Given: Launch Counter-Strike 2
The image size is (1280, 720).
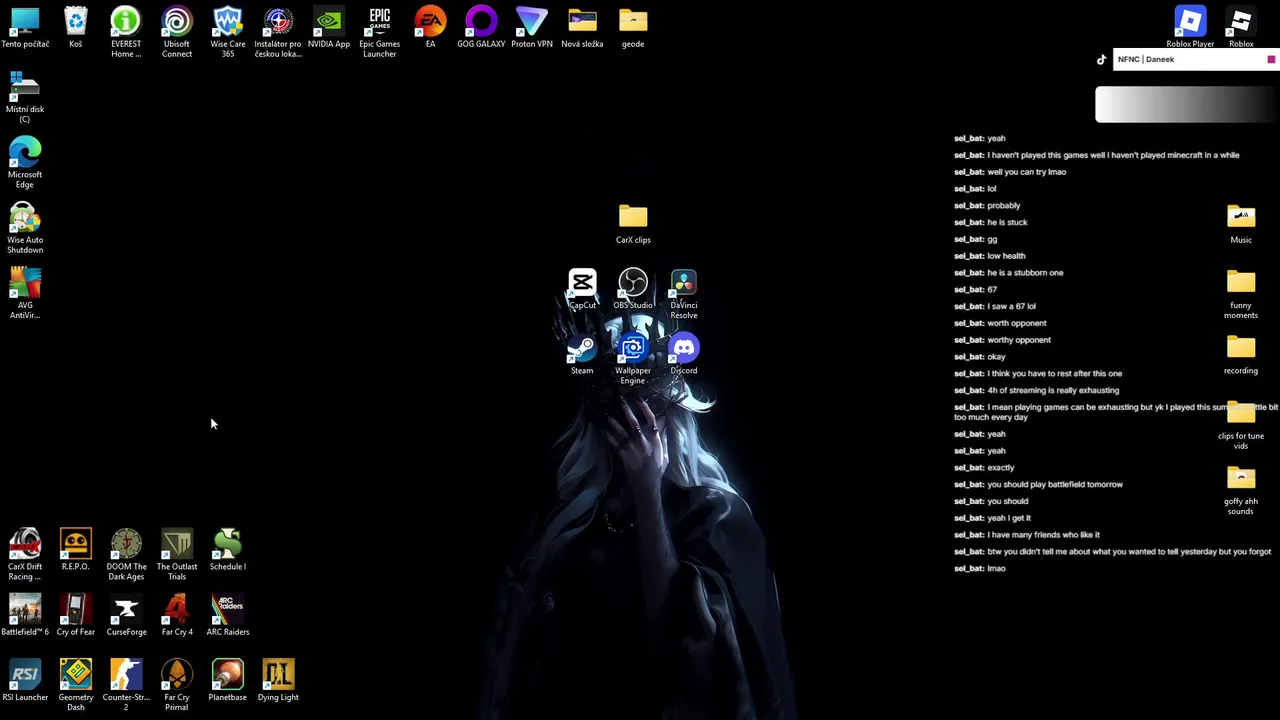Looking at the screenshot, I should [x=126, y=685].
